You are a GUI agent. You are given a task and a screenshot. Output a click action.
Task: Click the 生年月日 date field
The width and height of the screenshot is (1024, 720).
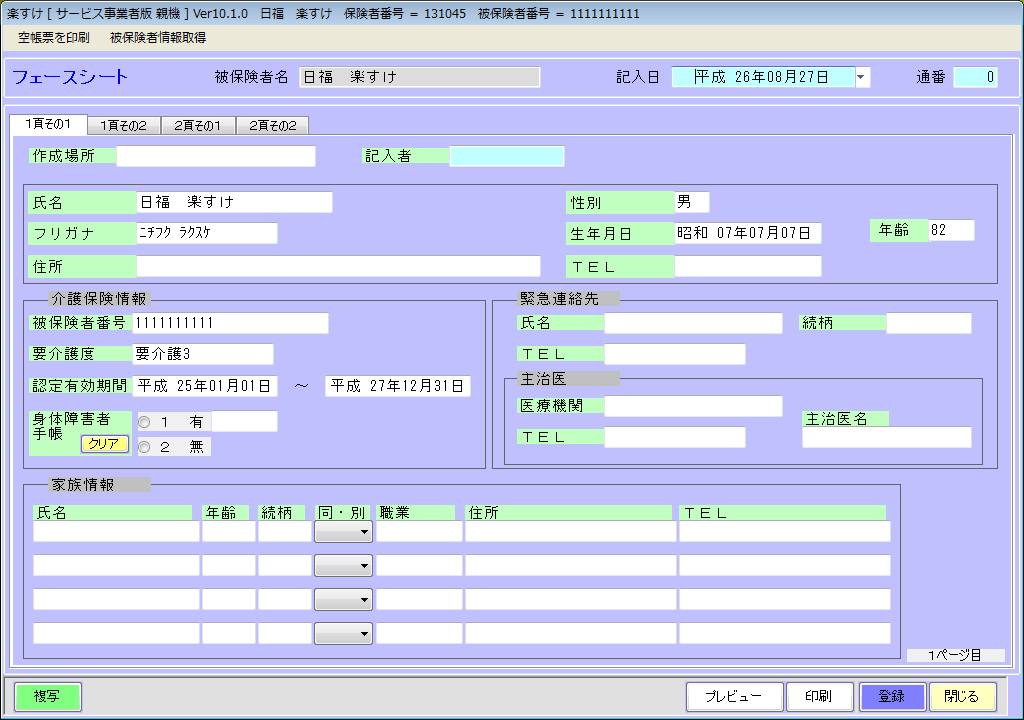click(x=748, y=233)
